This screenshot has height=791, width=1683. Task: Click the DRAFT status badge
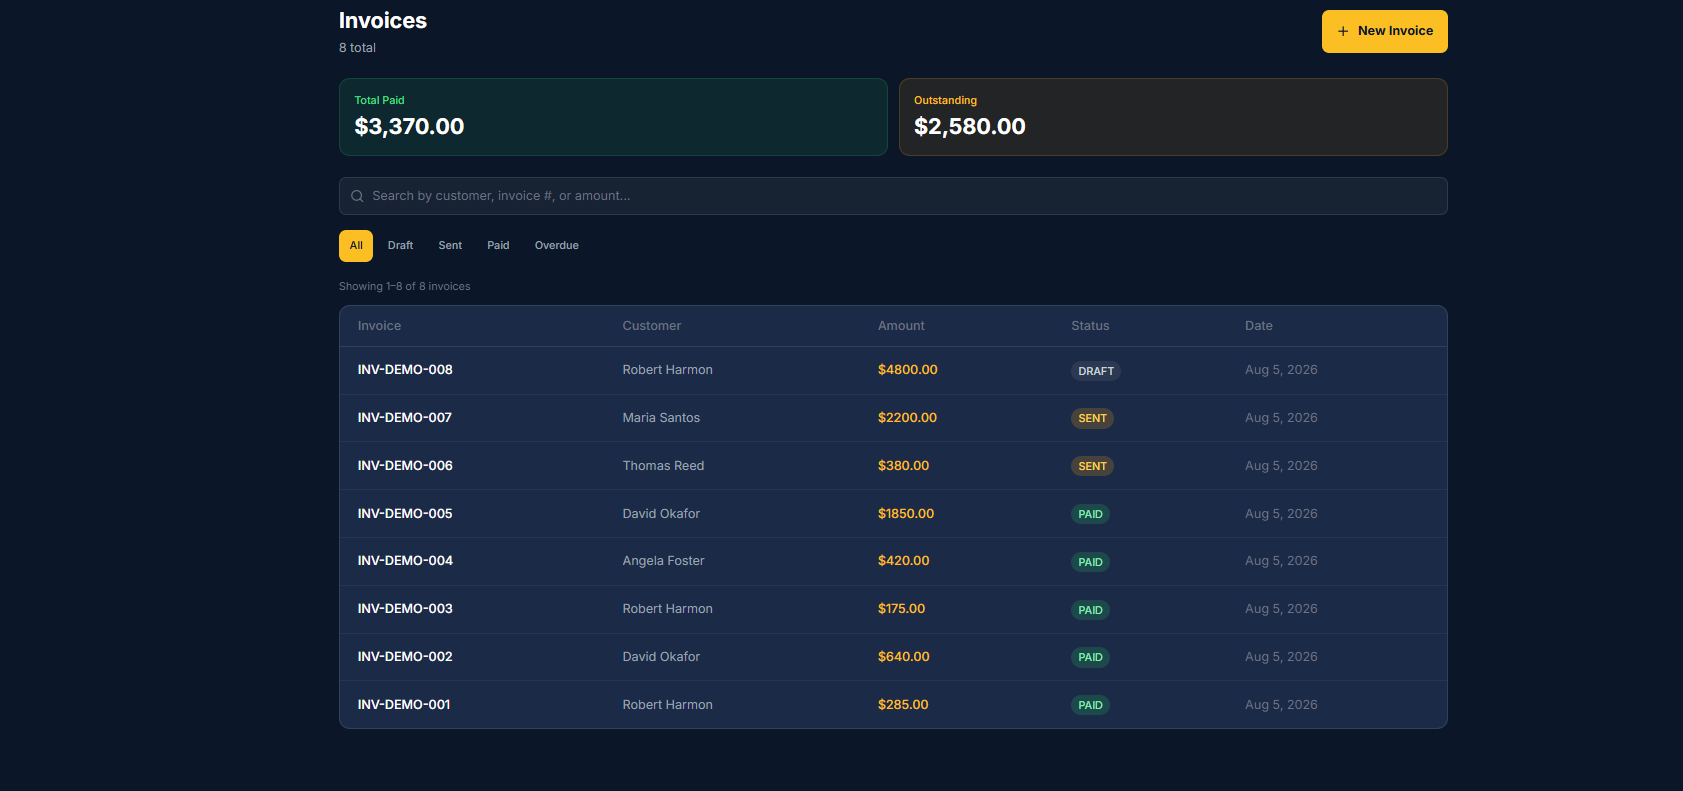tap(1096, 371)
